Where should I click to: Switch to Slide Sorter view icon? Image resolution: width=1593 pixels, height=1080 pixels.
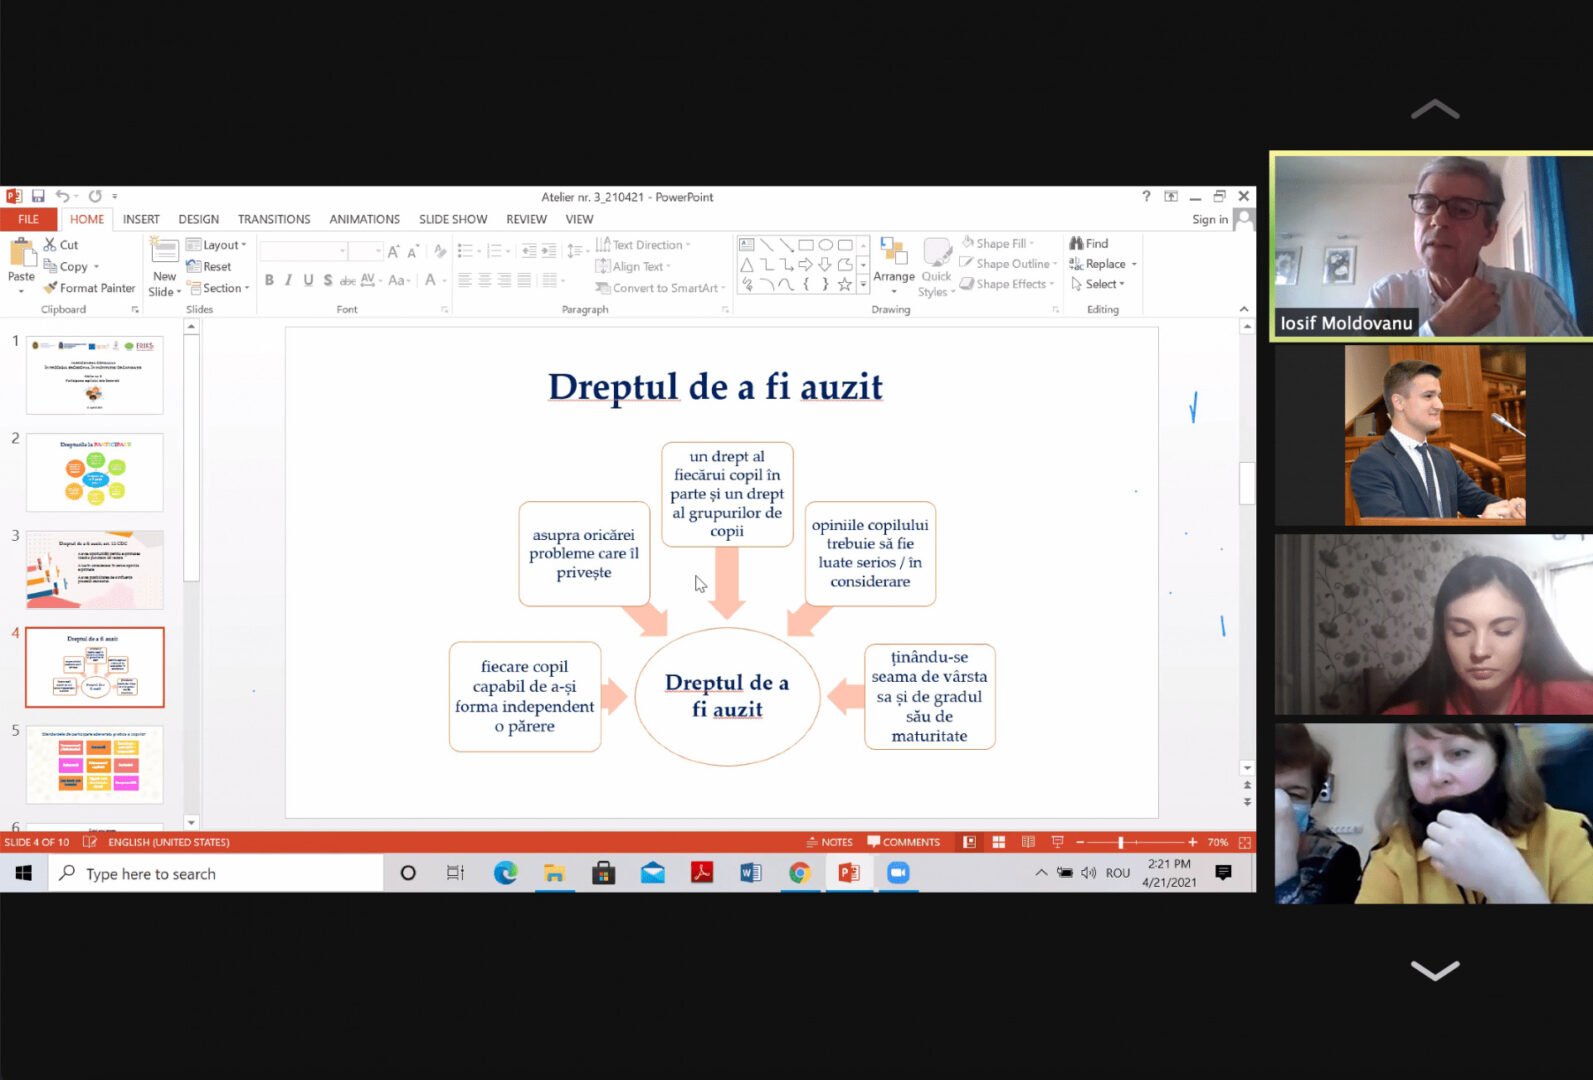coord(998,842)
